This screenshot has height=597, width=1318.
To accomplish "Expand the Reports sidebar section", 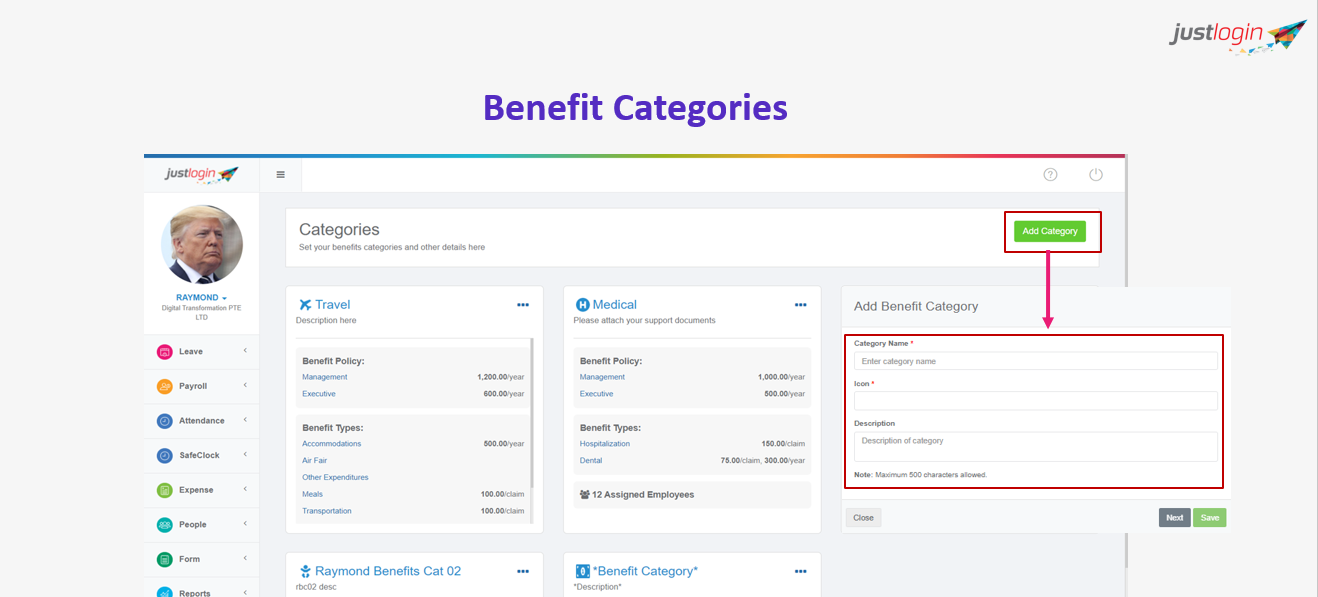I will (x=190, y=591).
